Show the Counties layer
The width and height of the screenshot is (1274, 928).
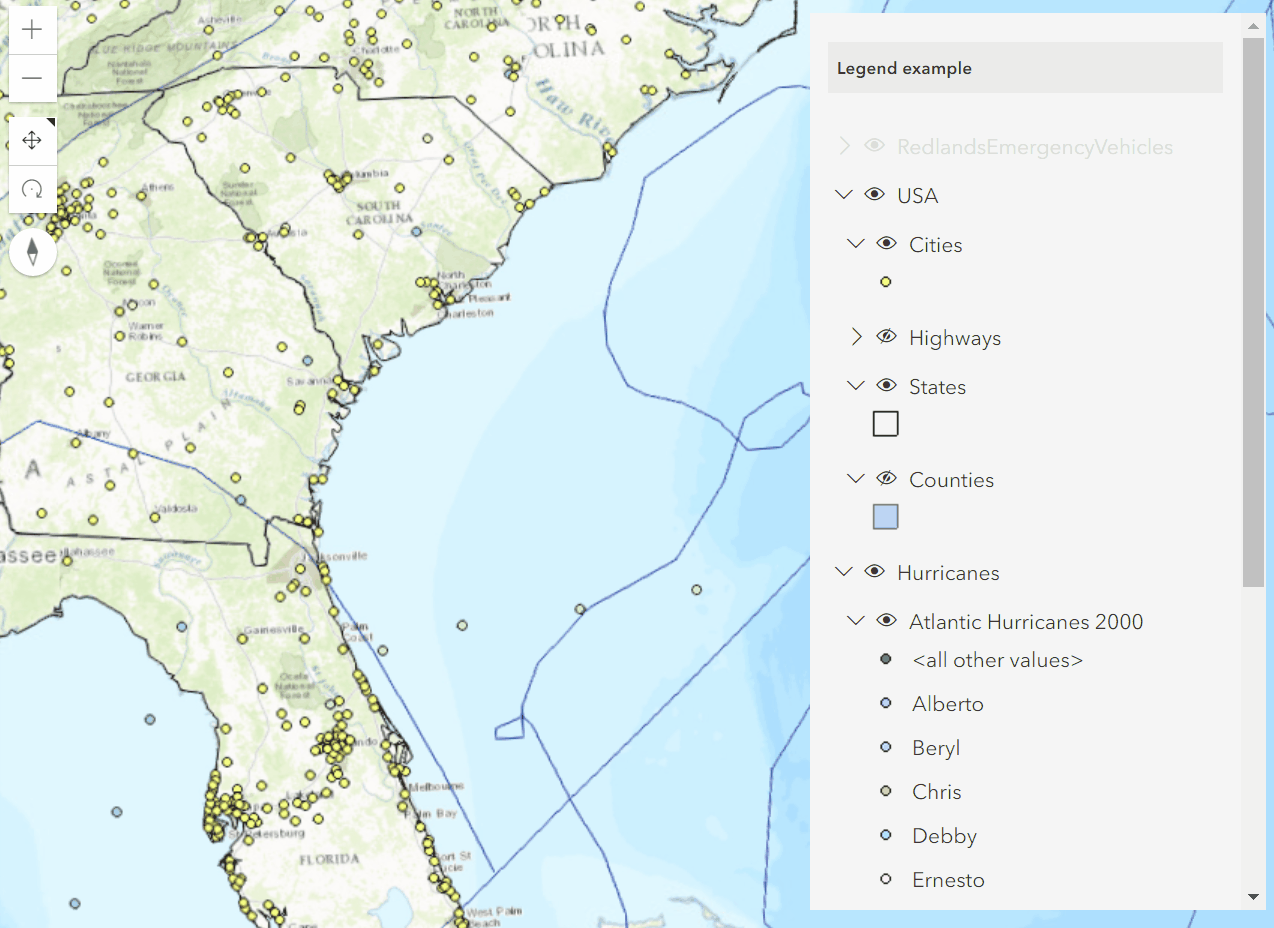pos(886,479)
